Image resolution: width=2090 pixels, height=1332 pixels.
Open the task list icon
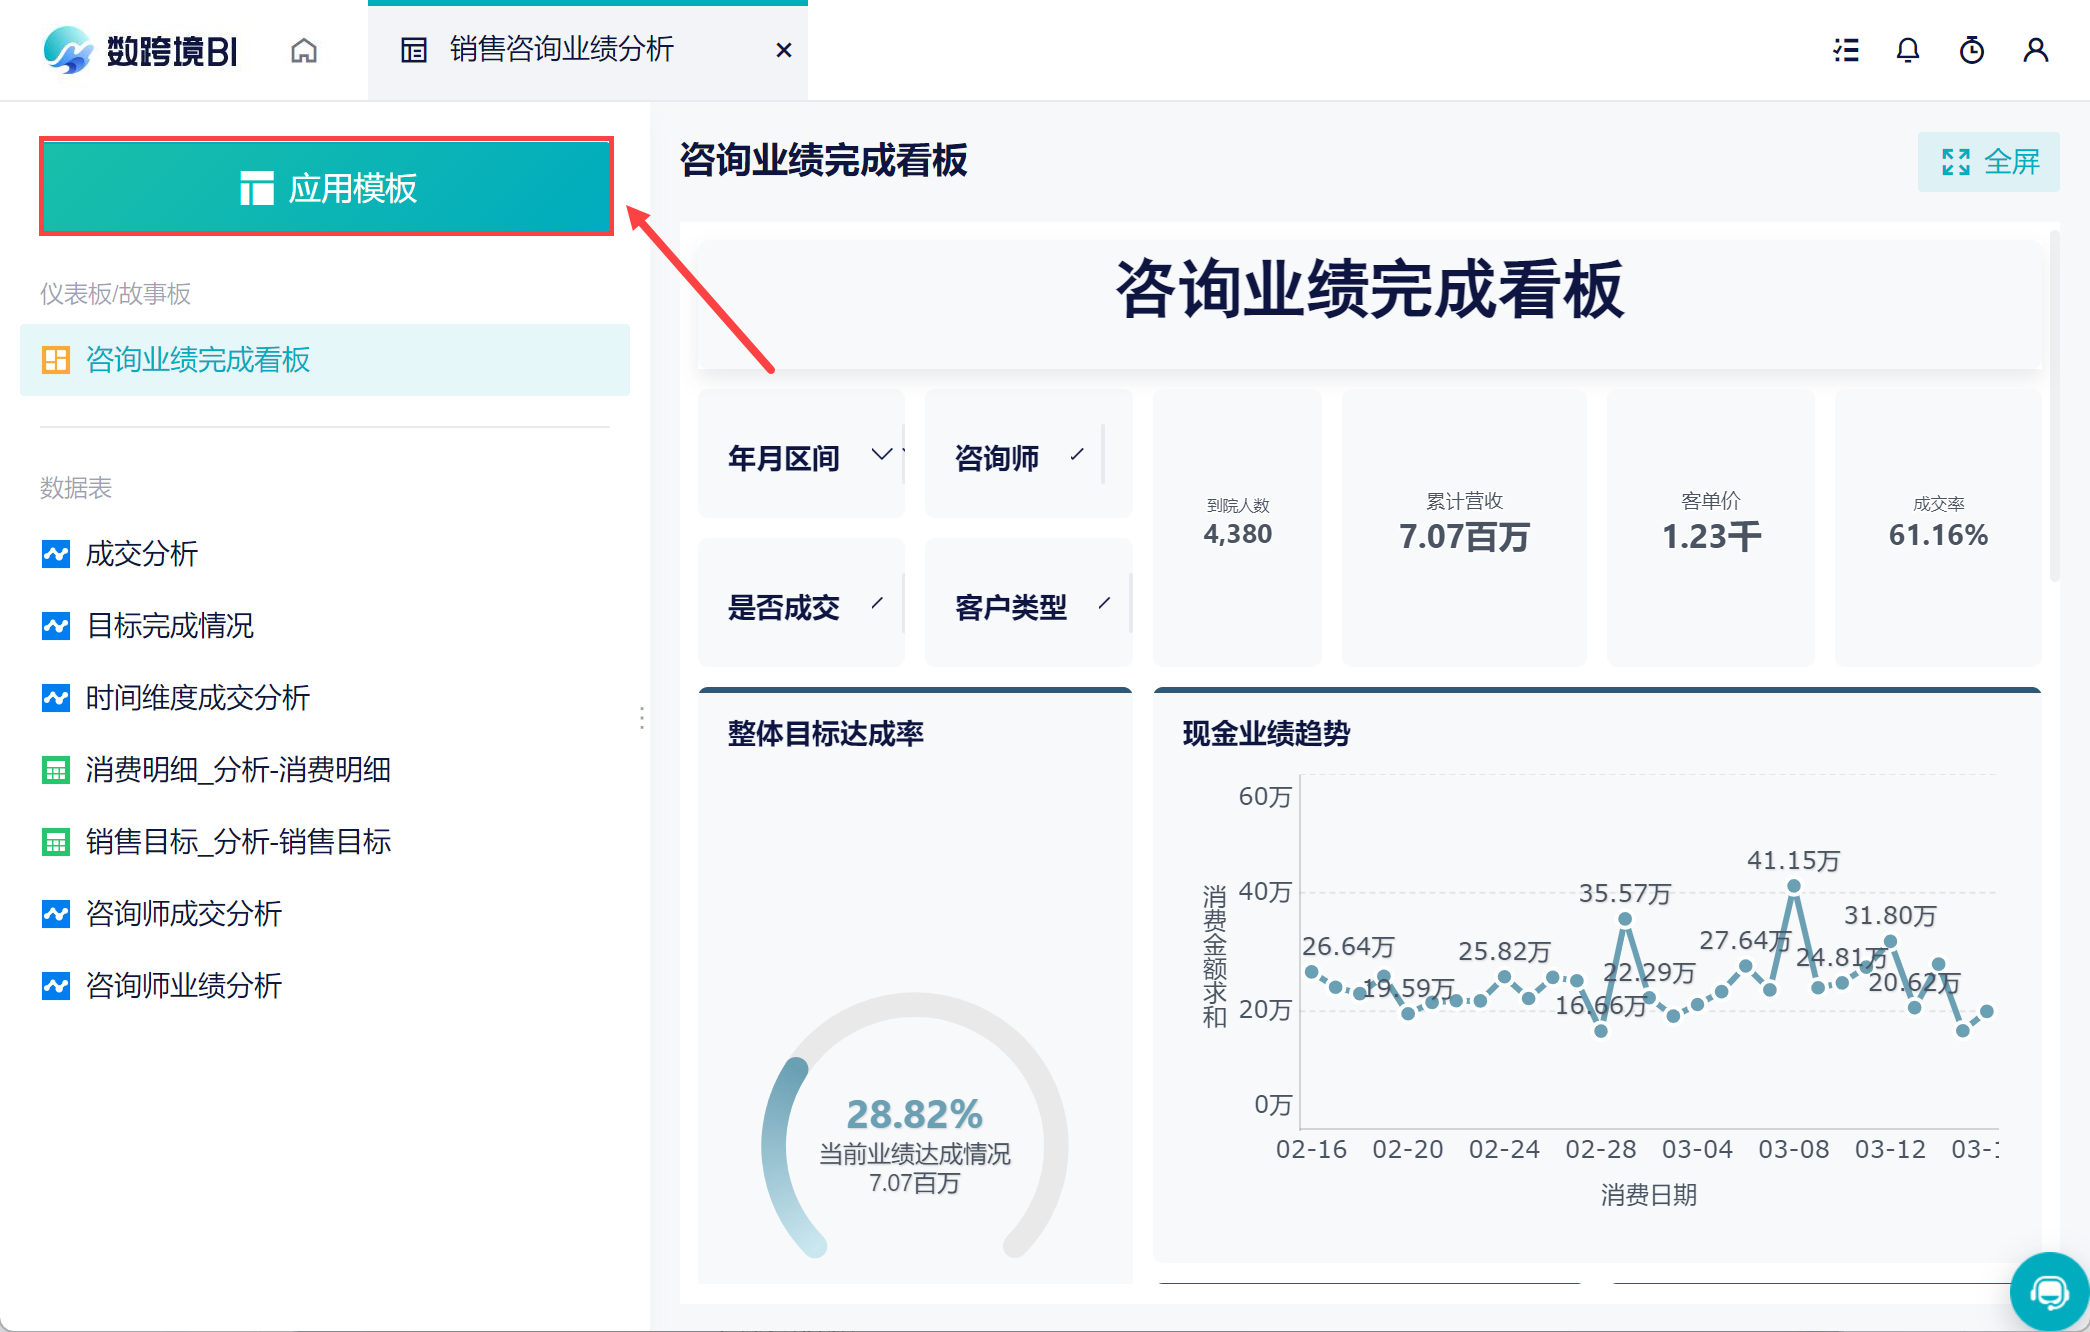tap(1846, 50)
